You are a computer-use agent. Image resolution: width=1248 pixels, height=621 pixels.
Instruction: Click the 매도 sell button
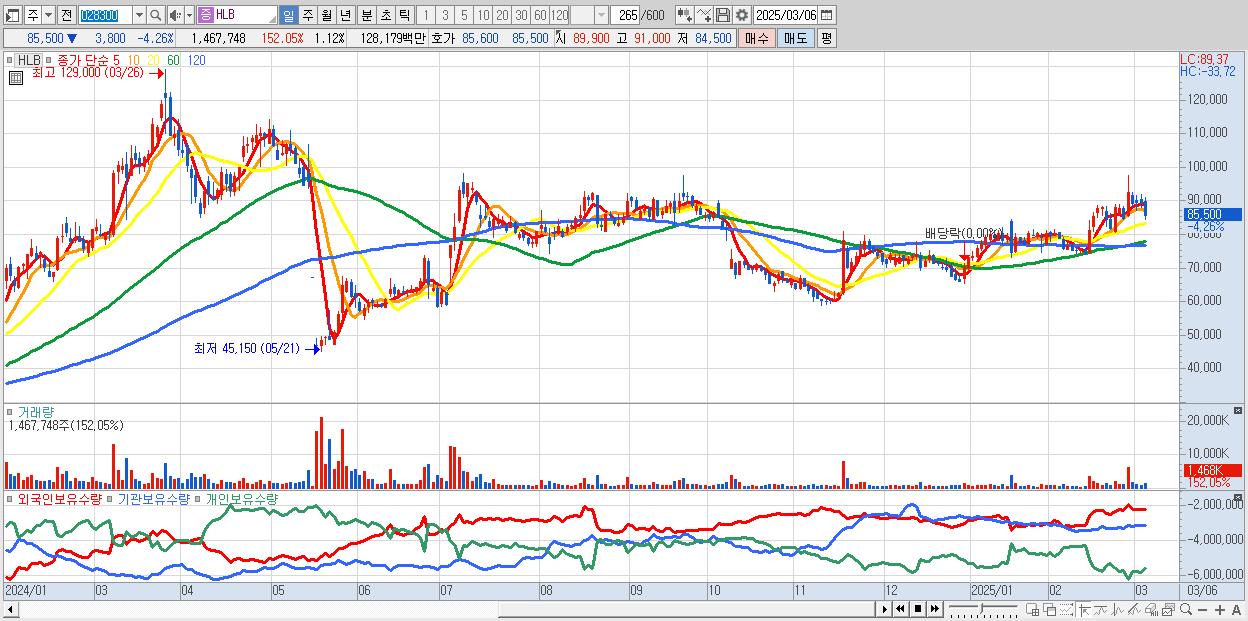(x=795, y=38)
